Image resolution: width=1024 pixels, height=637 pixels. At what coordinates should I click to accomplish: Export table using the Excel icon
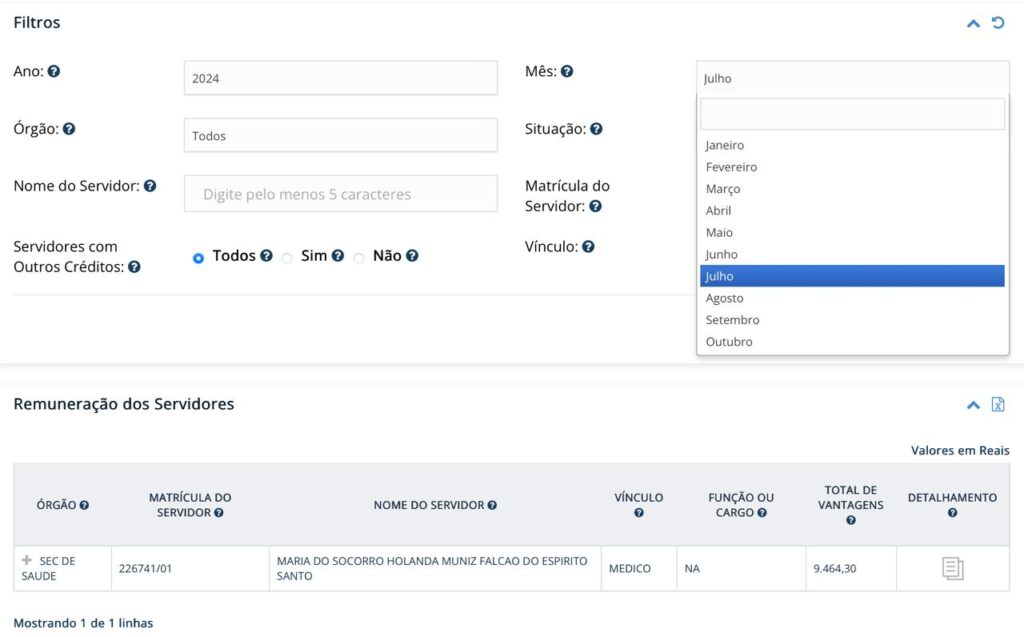tap(998, 405)
